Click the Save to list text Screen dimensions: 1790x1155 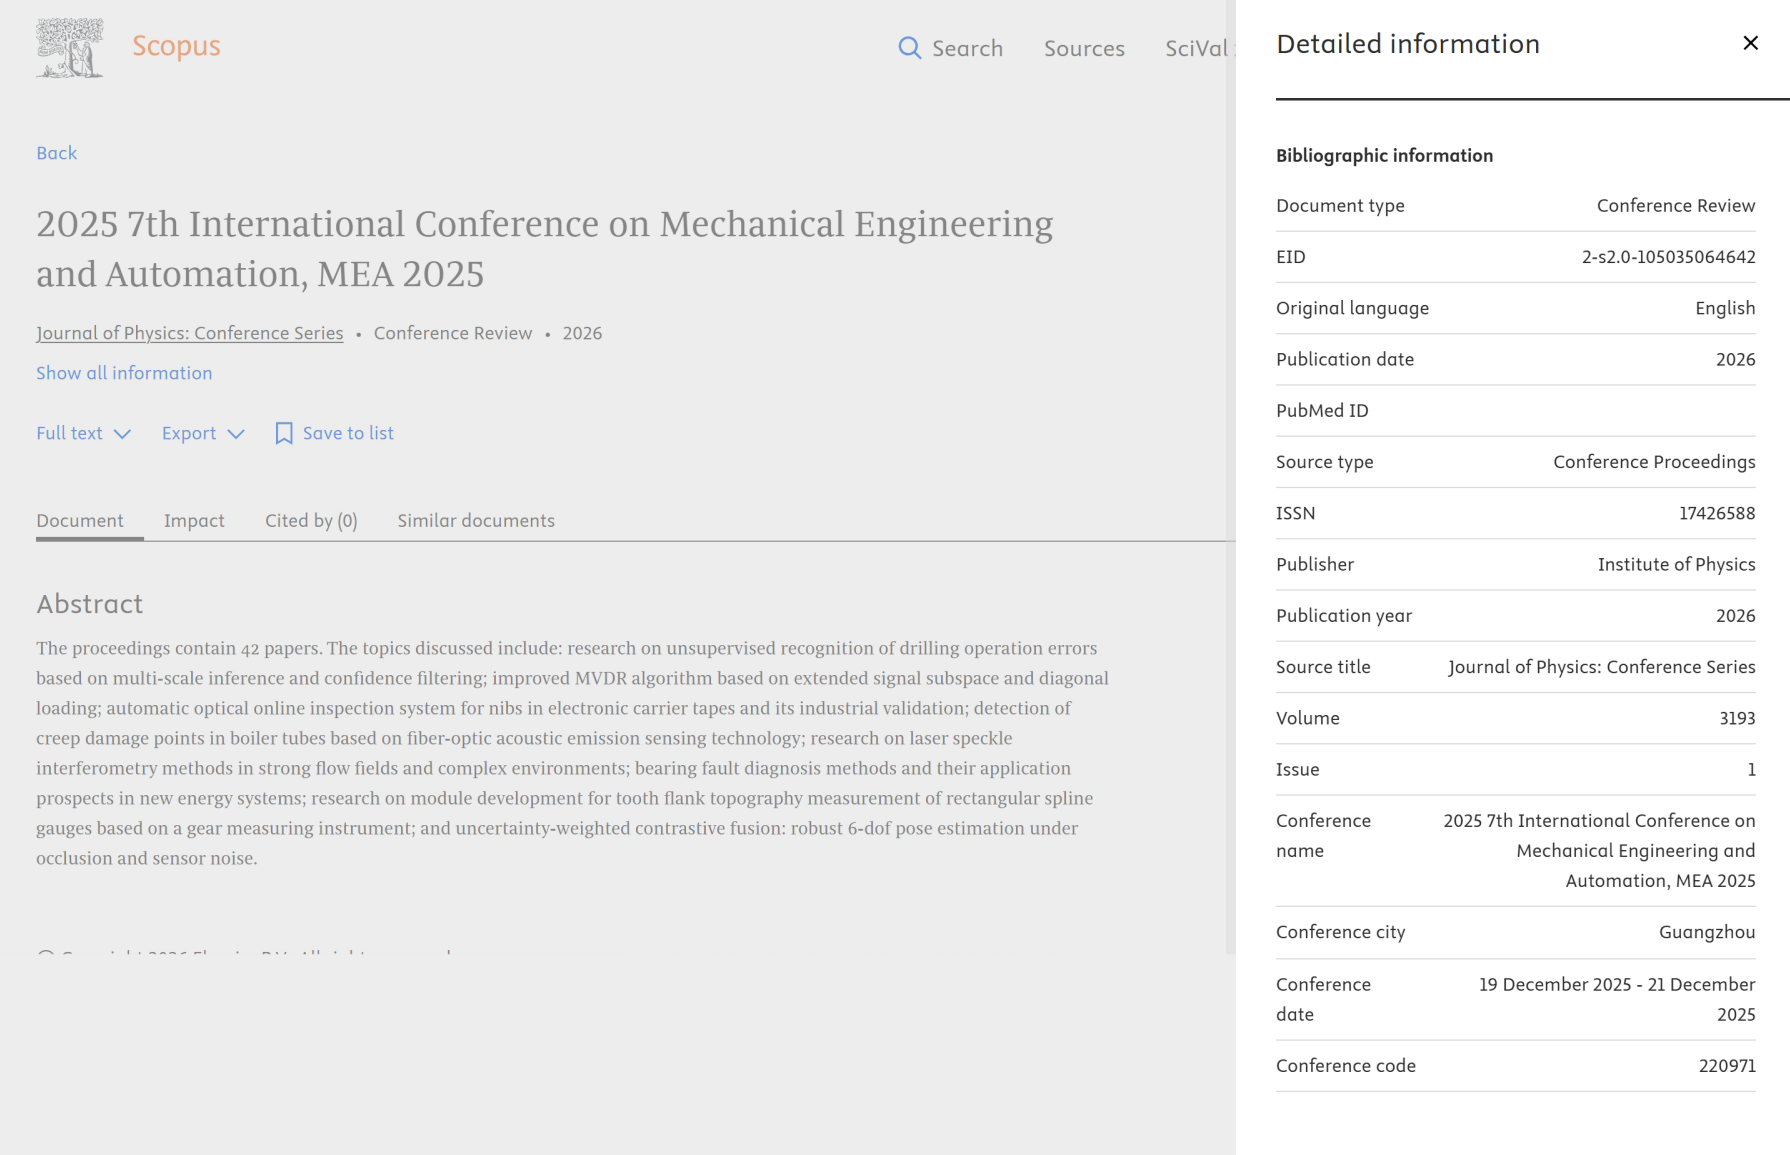coord(348,433)
